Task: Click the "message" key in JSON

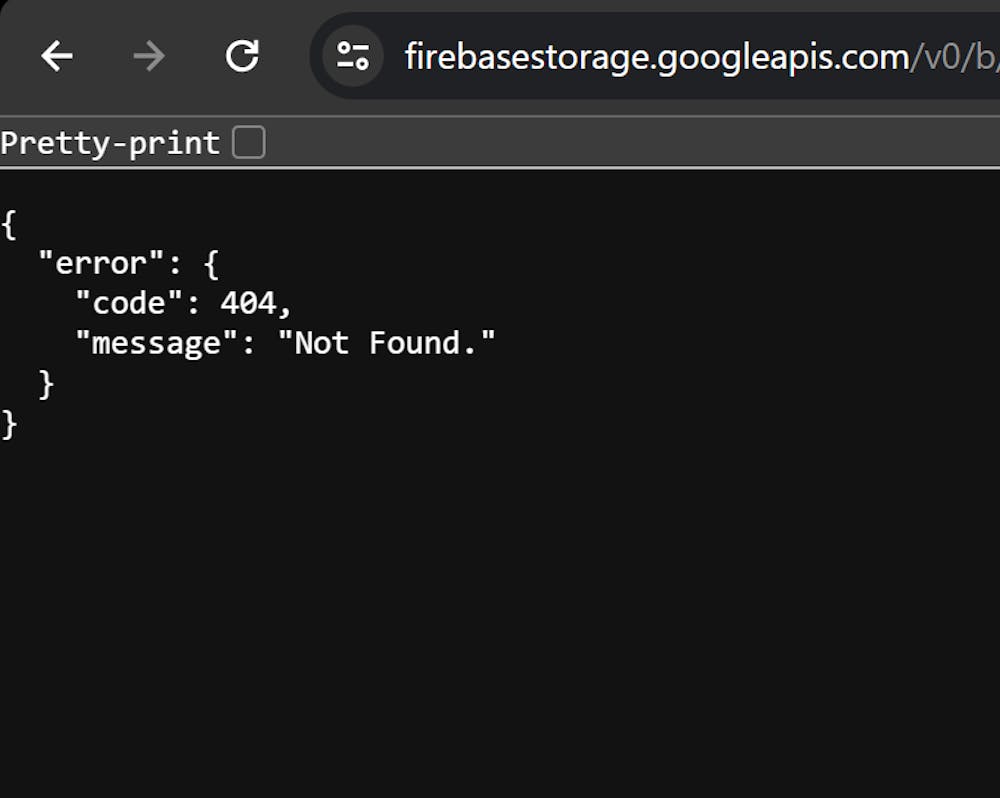Action: [157, 343]
